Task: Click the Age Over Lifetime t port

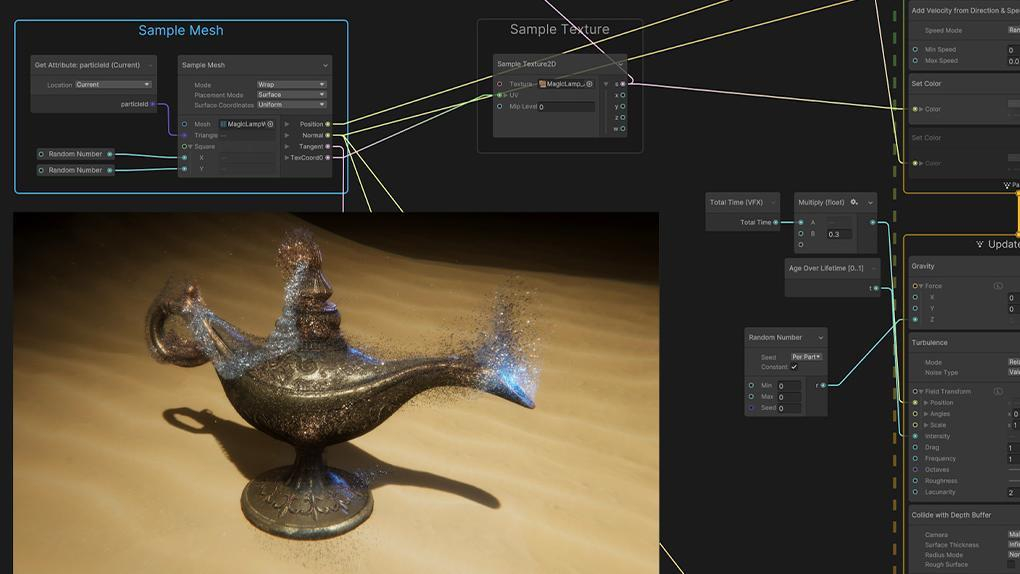Action: pyautogui.click(x=876, y=288)
